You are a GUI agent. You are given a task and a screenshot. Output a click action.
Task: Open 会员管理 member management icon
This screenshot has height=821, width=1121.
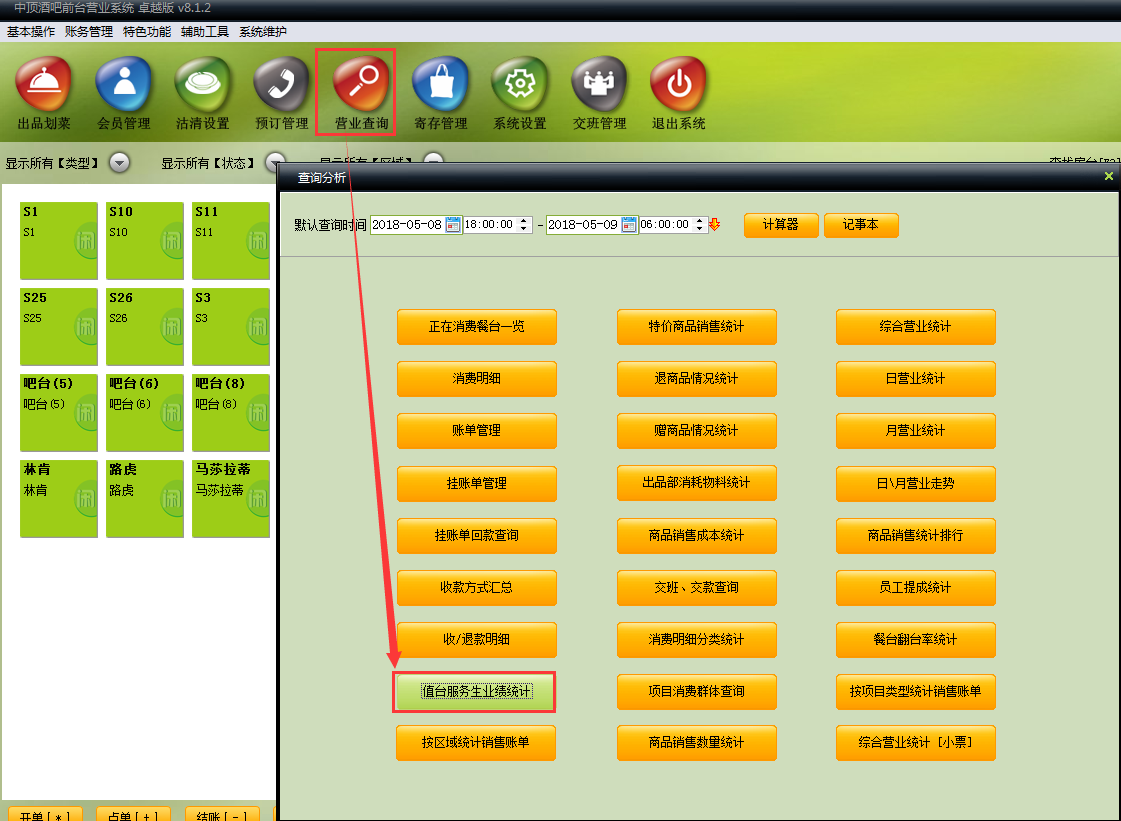tap(123, 86)
